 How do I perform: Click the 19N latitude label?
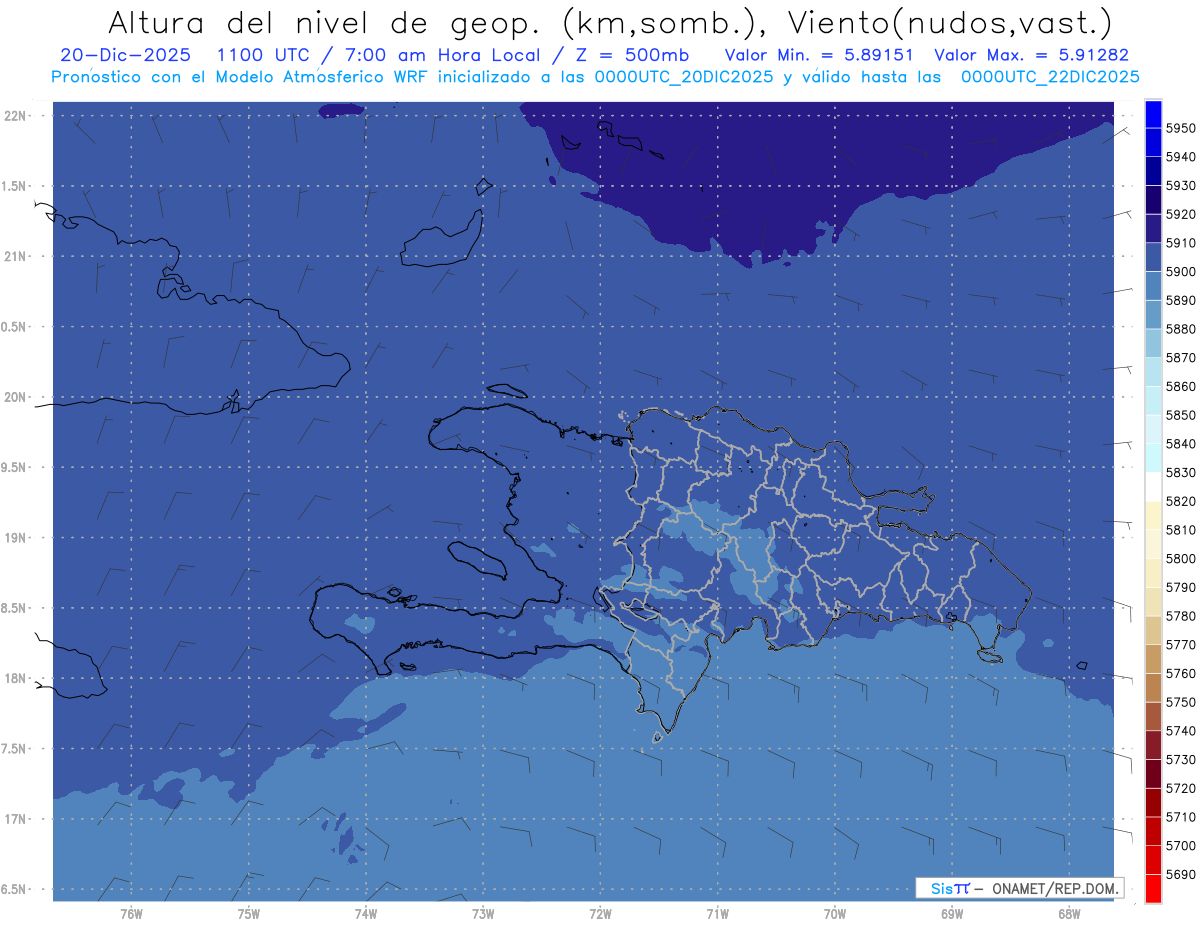tap(15, 538)
